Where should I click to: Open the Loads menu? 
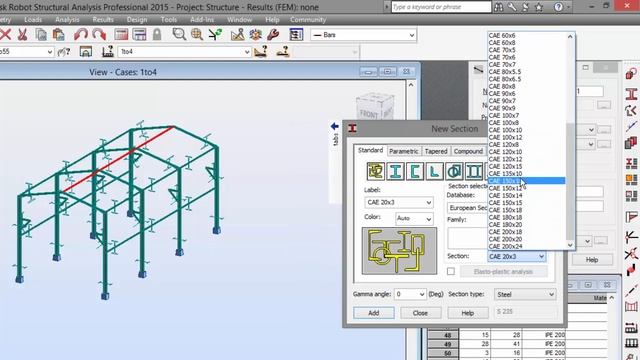(x=33, y=20)
